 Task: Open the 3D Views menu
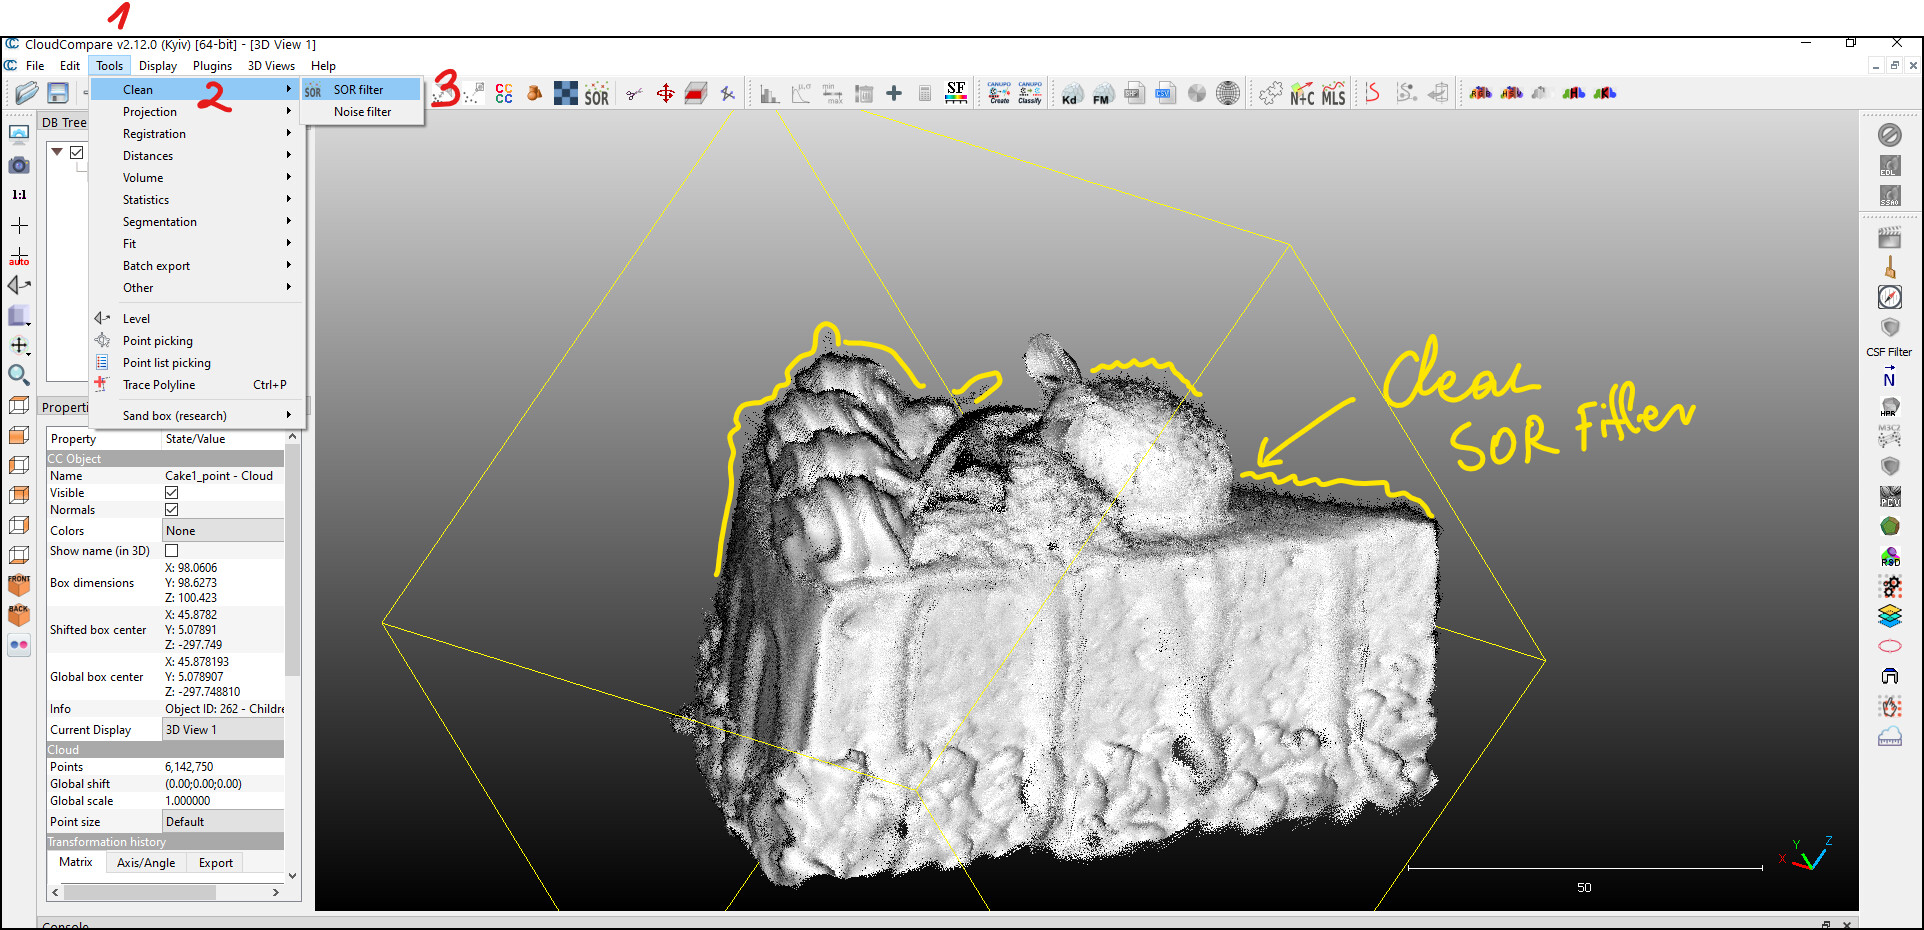coord(271,66)
